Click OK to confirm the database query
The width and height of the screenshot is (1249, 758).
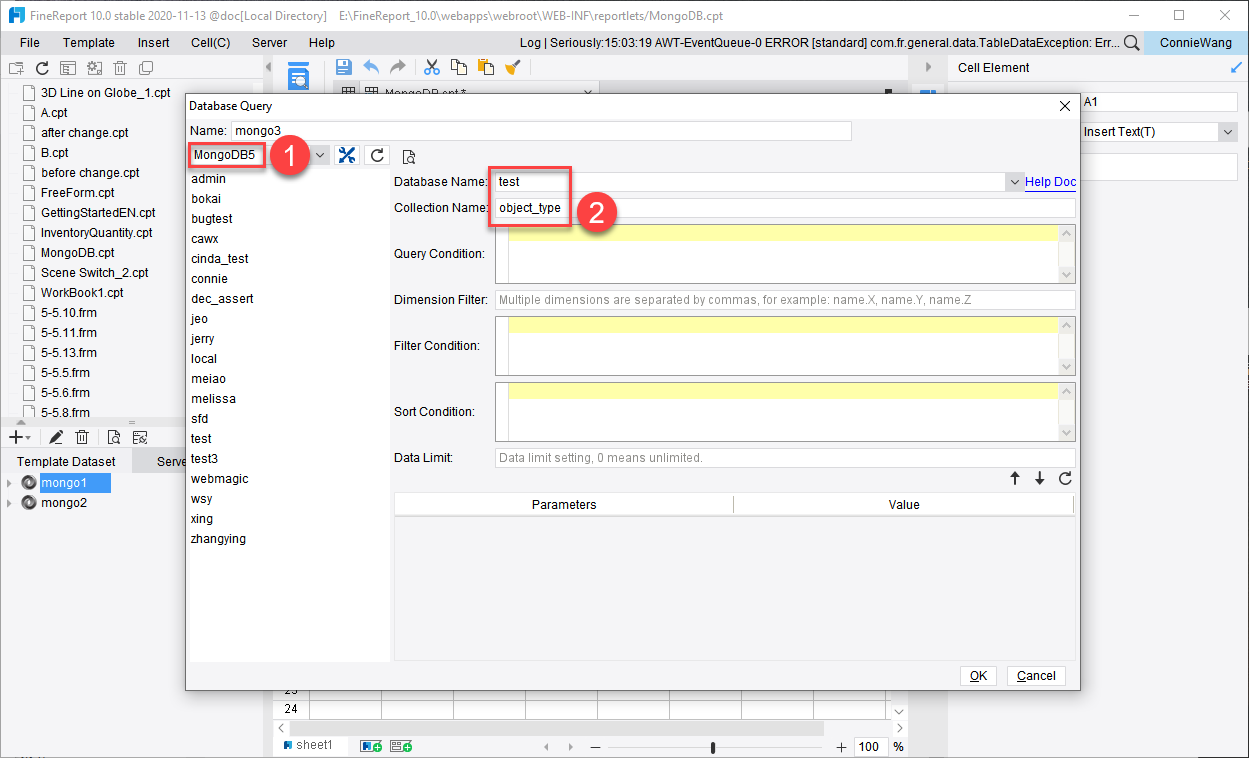click(977, 675)
